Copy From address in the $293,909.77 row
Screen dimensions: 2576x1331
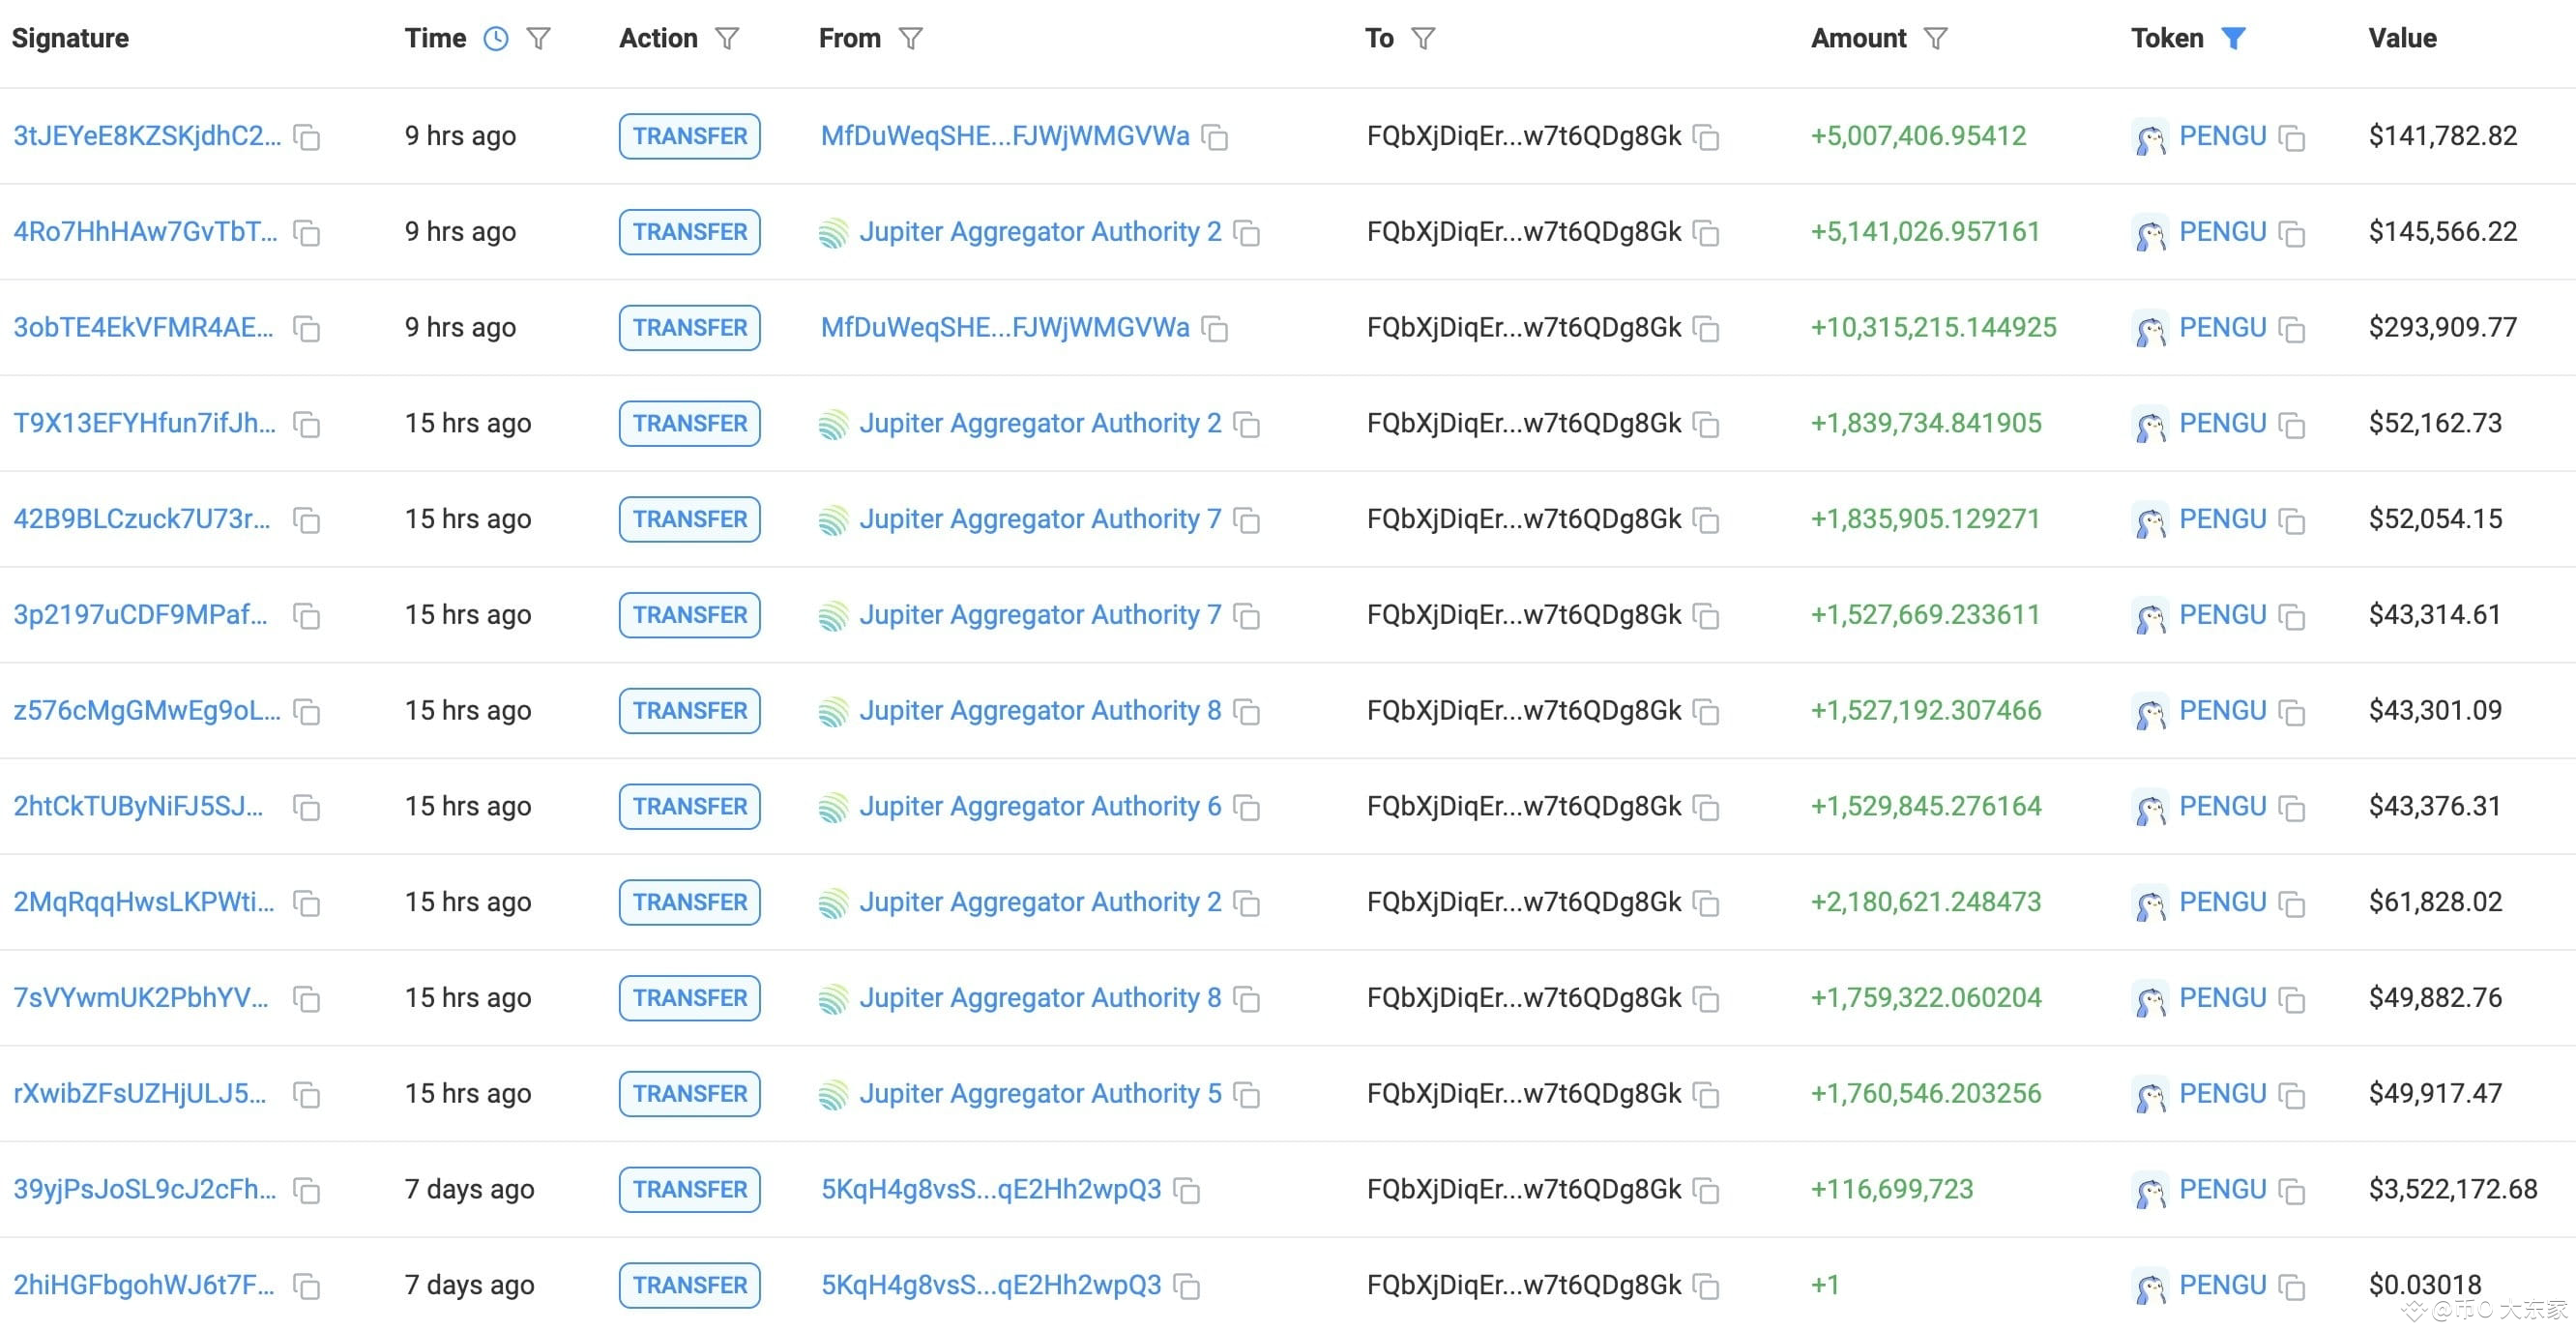tap(1215, 329)
